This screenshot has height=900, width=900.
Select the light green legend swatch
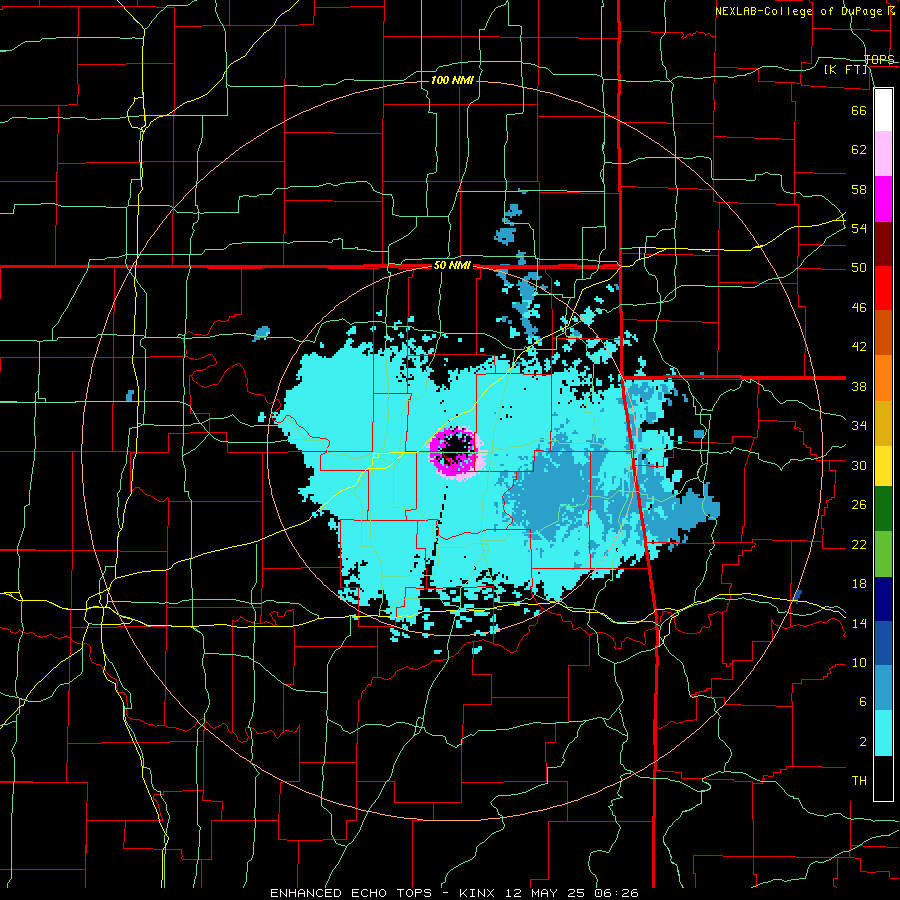883,554
